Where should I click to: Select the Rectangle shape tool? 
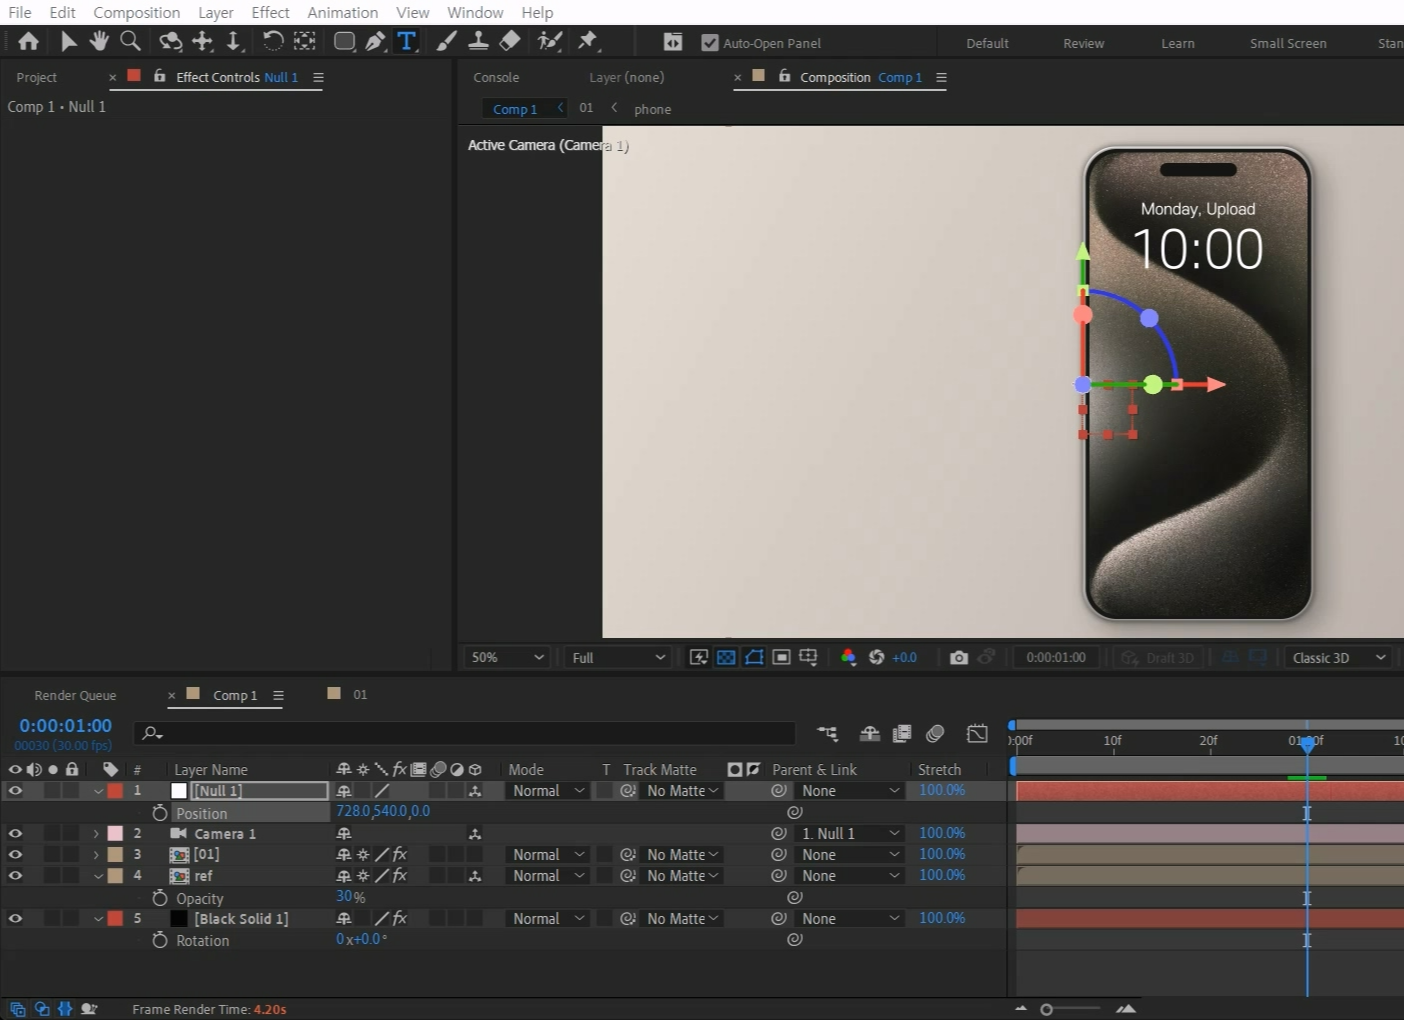(x=344, y=41)
